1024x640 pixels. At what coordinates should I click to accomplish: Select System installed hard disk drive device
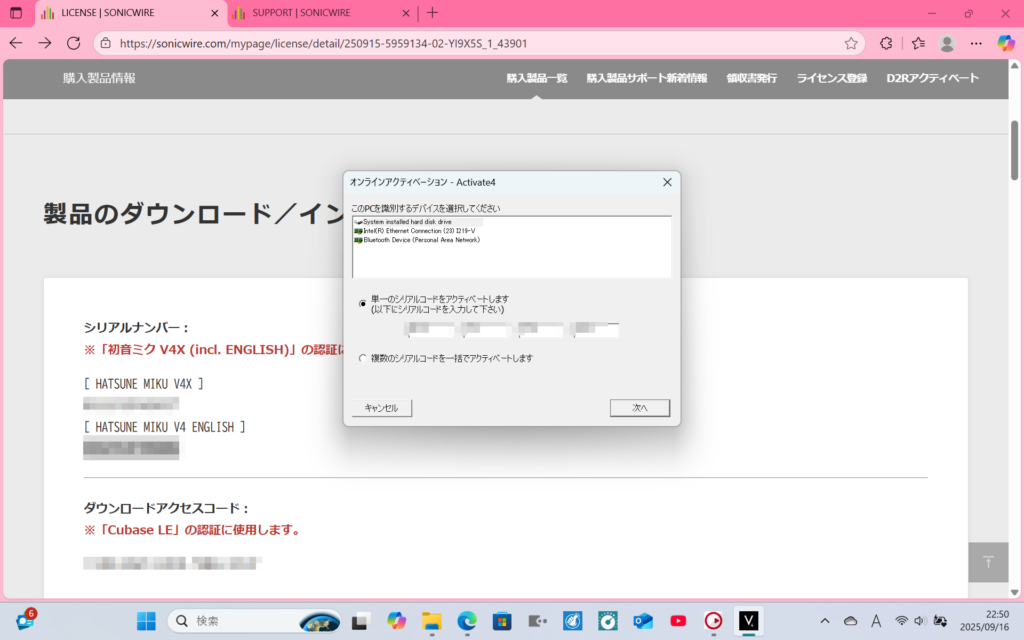point(407,221)
